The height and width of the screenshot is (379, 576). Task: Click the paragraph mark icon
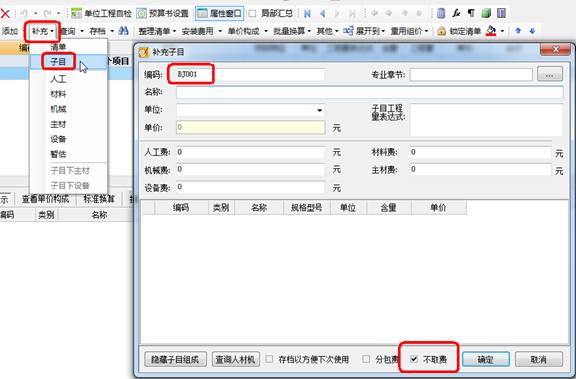(x=471, y=14)
